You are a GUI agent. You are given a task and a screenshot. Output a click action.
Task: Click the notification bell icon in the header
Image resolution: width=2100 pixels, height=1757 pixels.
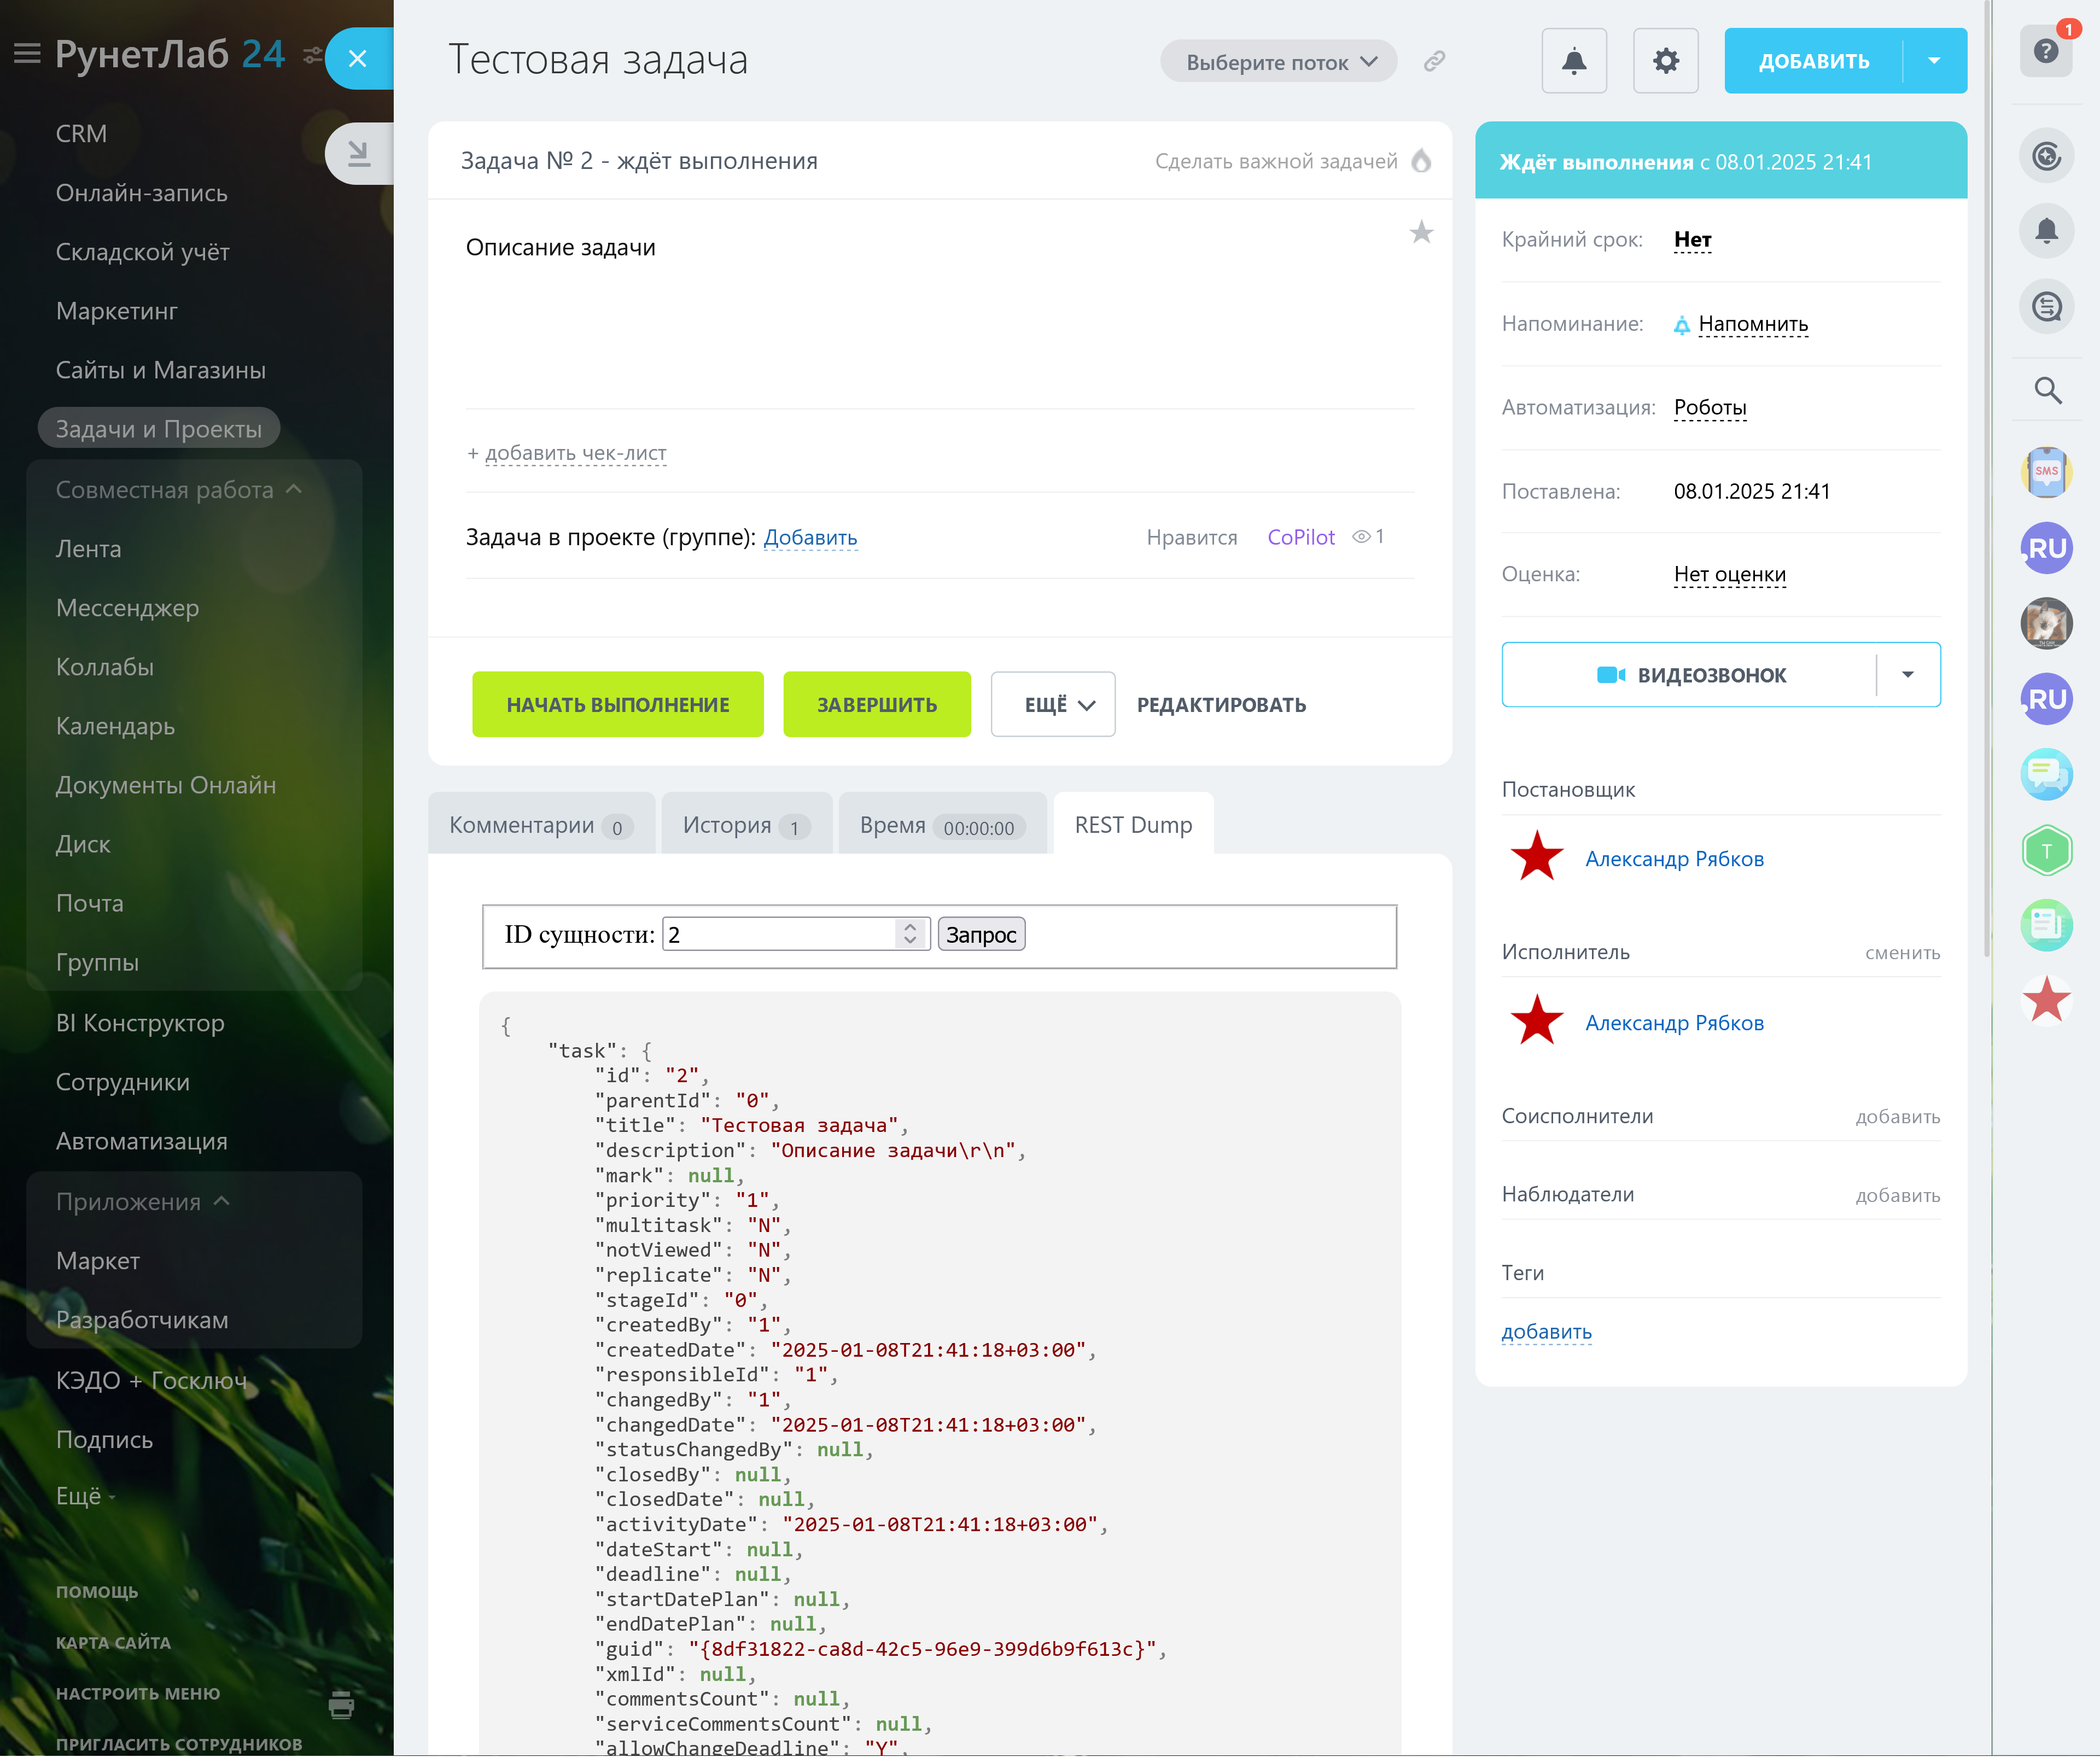pyautogui.click(x=1573, y=61)
